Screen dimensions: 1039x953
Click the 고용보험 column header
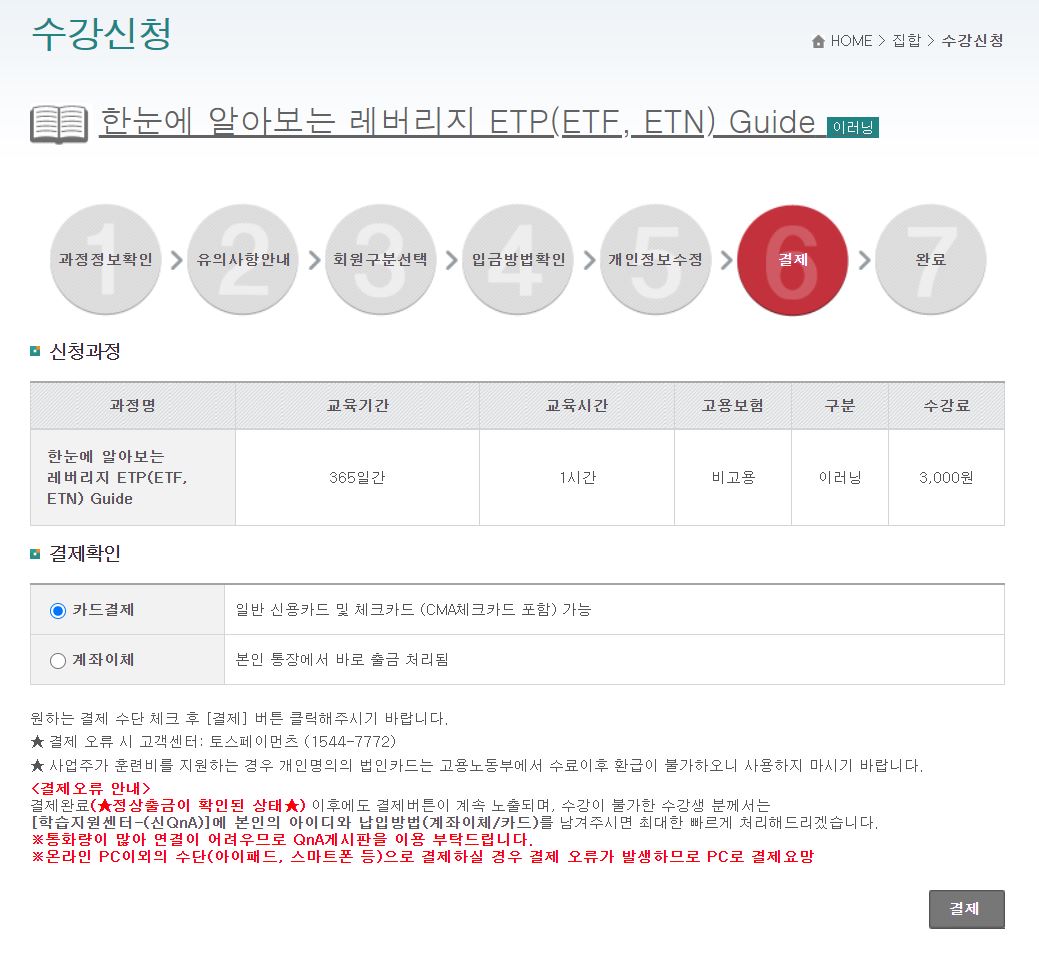point(733,406)
